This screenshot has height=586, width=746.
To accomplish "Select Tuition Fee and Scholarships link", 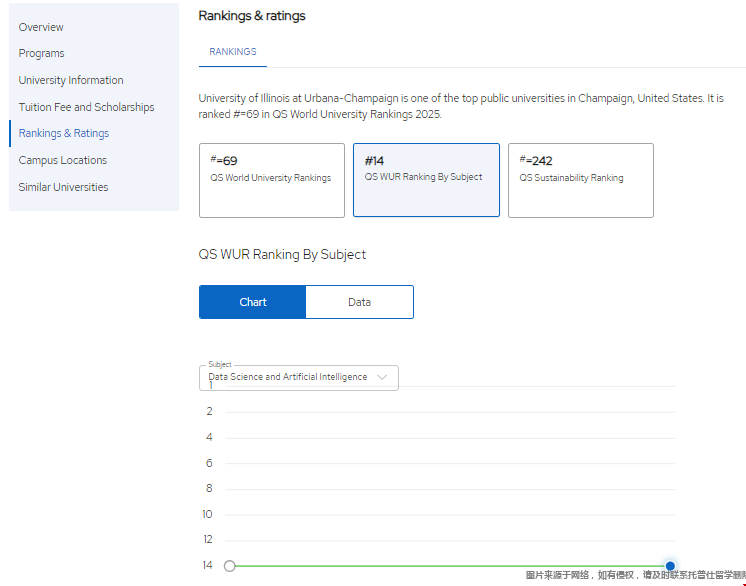I will (x=86, y=107).
